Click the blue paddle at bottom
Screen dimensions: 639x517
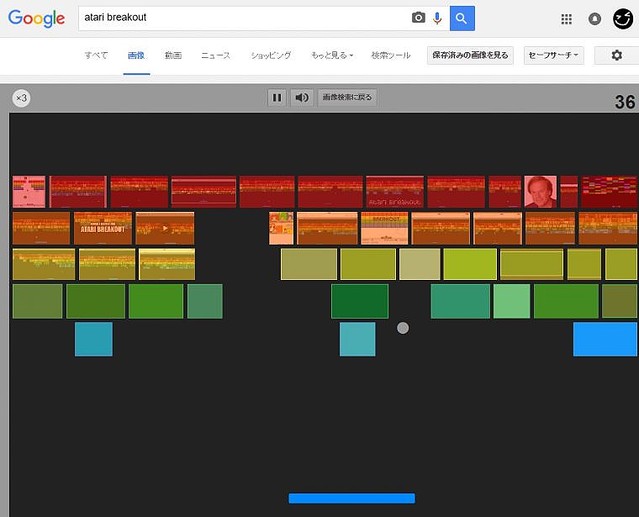(x=351, y=498)
